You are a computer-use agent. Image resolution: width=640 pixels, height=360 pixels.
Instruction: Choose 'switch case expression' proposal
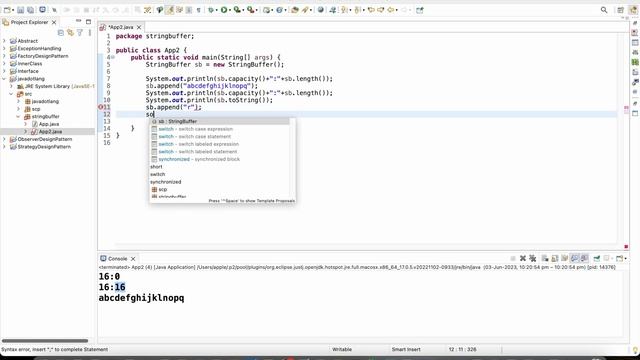[x=220, y=129]
